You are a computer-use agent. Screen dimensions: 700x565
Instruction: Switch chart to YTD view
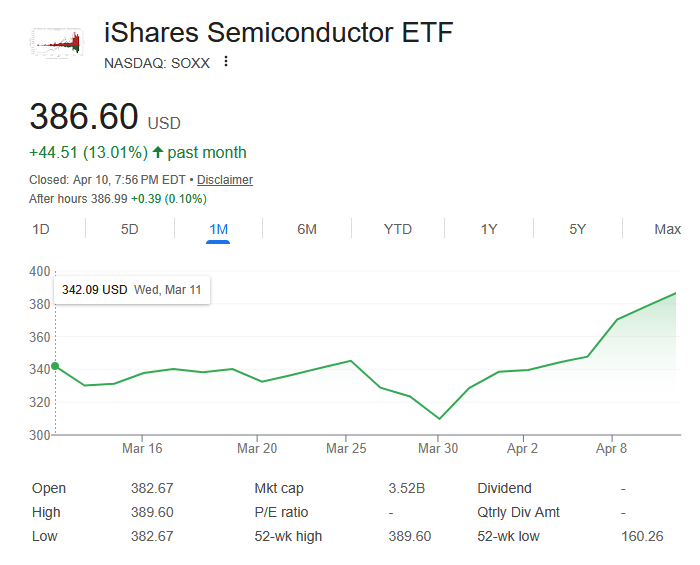tap(397, 229)
